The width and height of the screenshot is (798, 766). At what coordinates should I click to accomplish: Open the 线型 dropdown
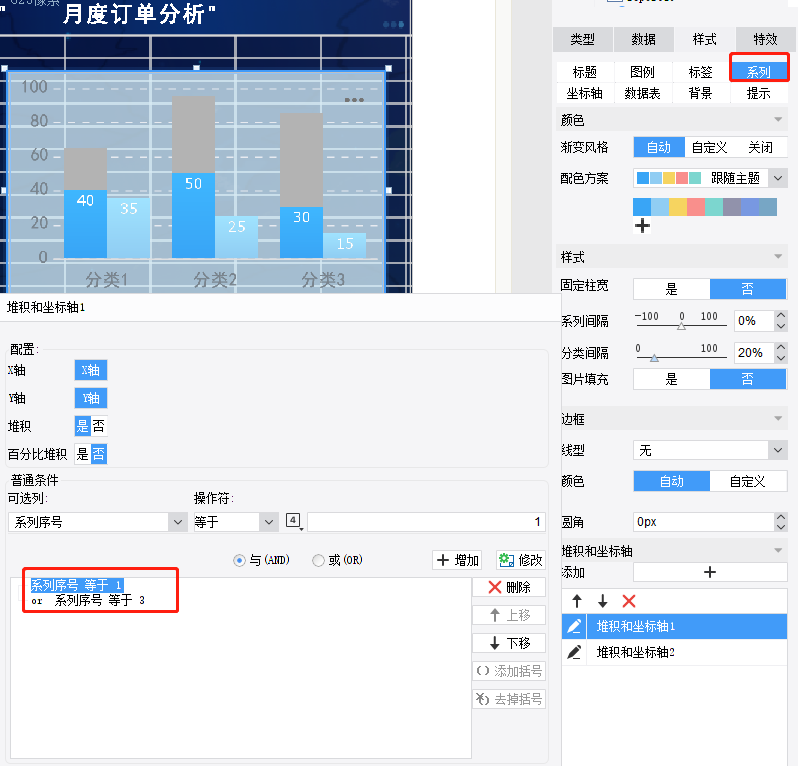tap(778, 450)
